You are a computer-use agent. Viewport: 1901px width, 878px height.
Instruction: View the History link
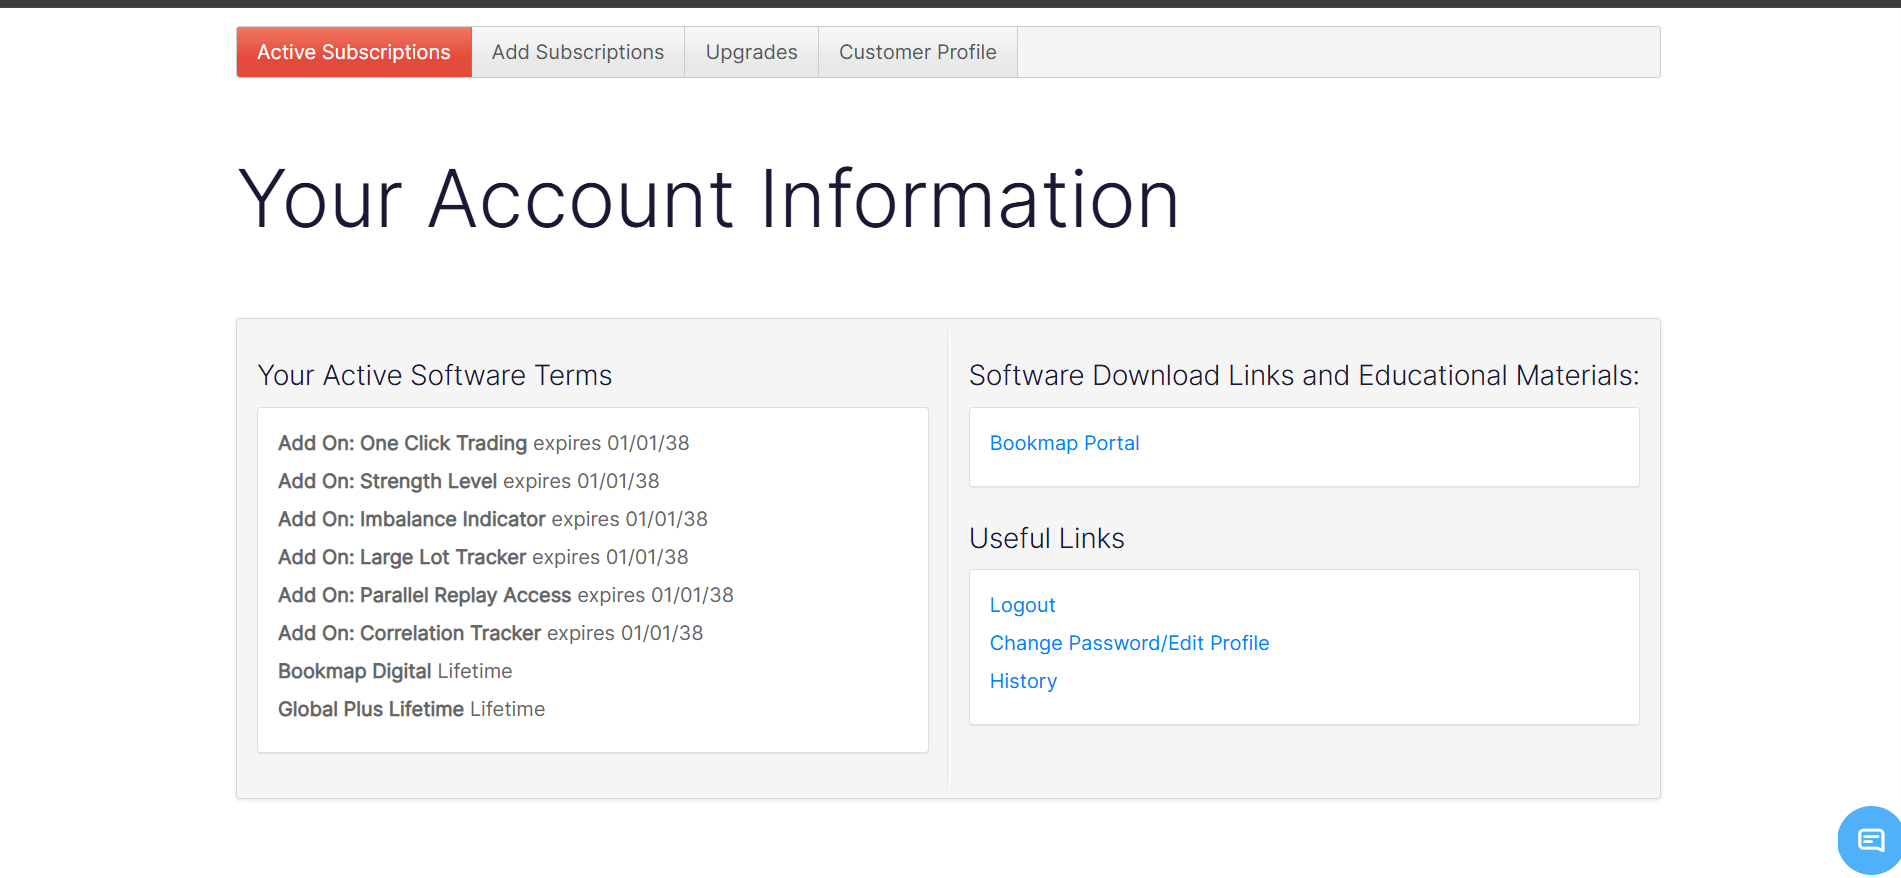(1023, 681)
